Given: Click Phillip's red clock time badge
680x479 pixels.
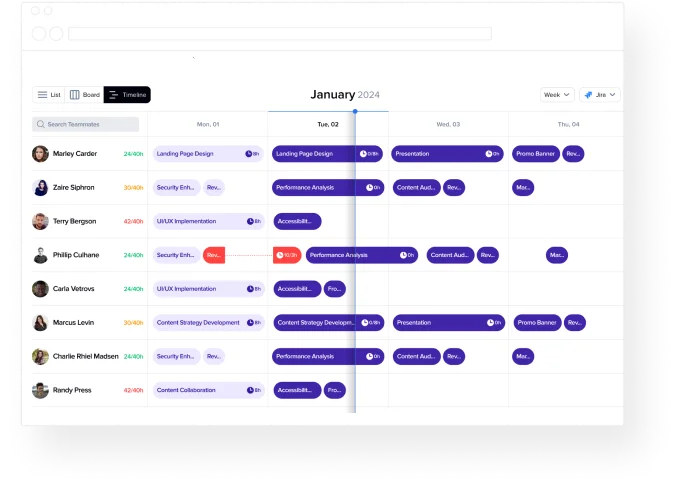Looking at the screenshot, I should click(287, 255).
